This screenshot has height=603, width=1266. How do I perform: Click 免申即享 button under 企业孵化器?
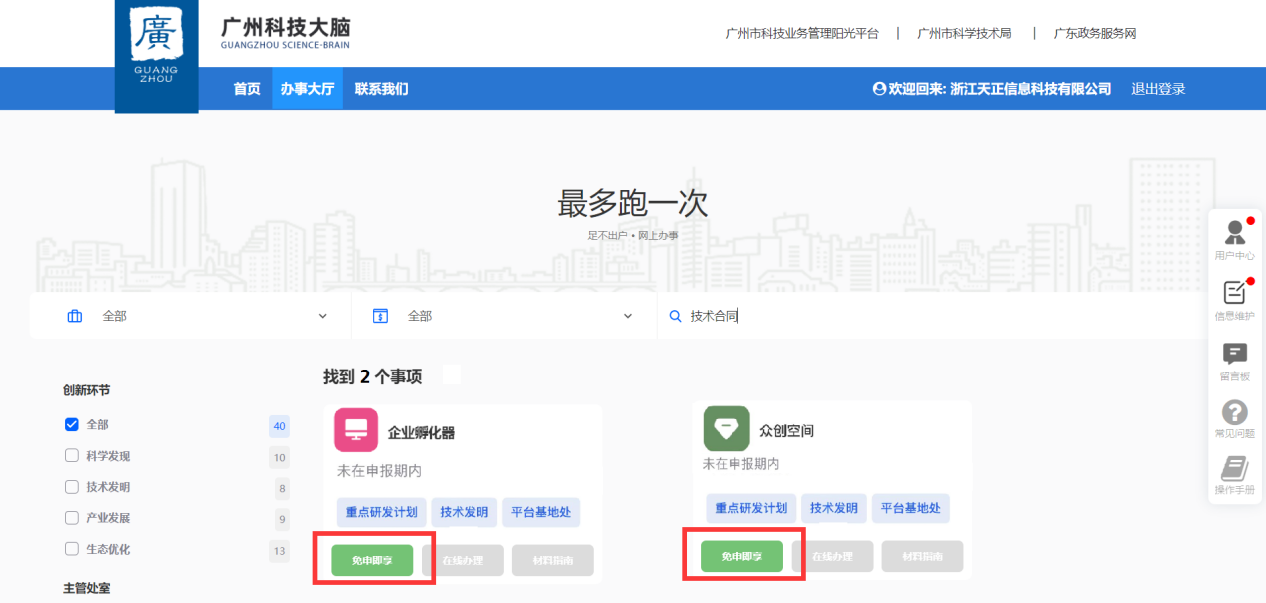tap(372, 560)
